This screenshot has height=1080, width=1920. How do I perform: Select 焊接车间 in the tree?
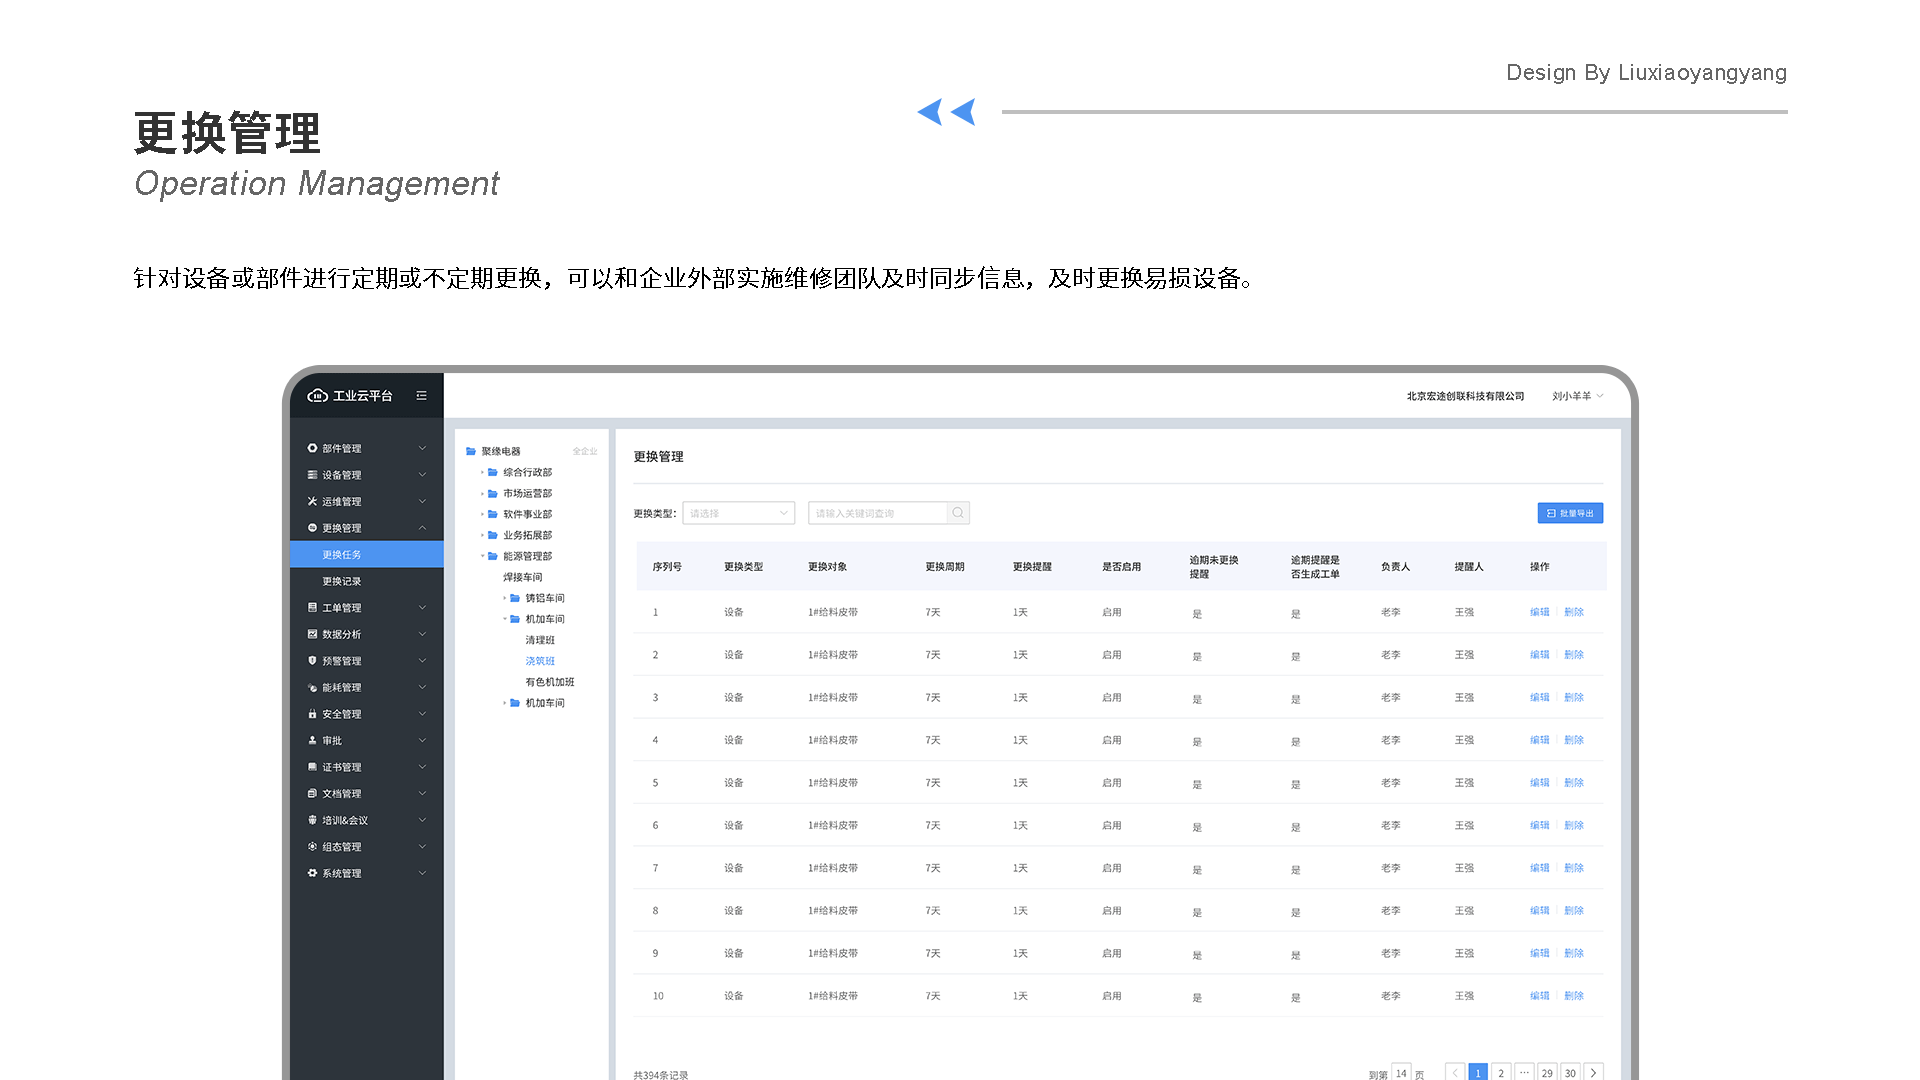coord(523,577)
